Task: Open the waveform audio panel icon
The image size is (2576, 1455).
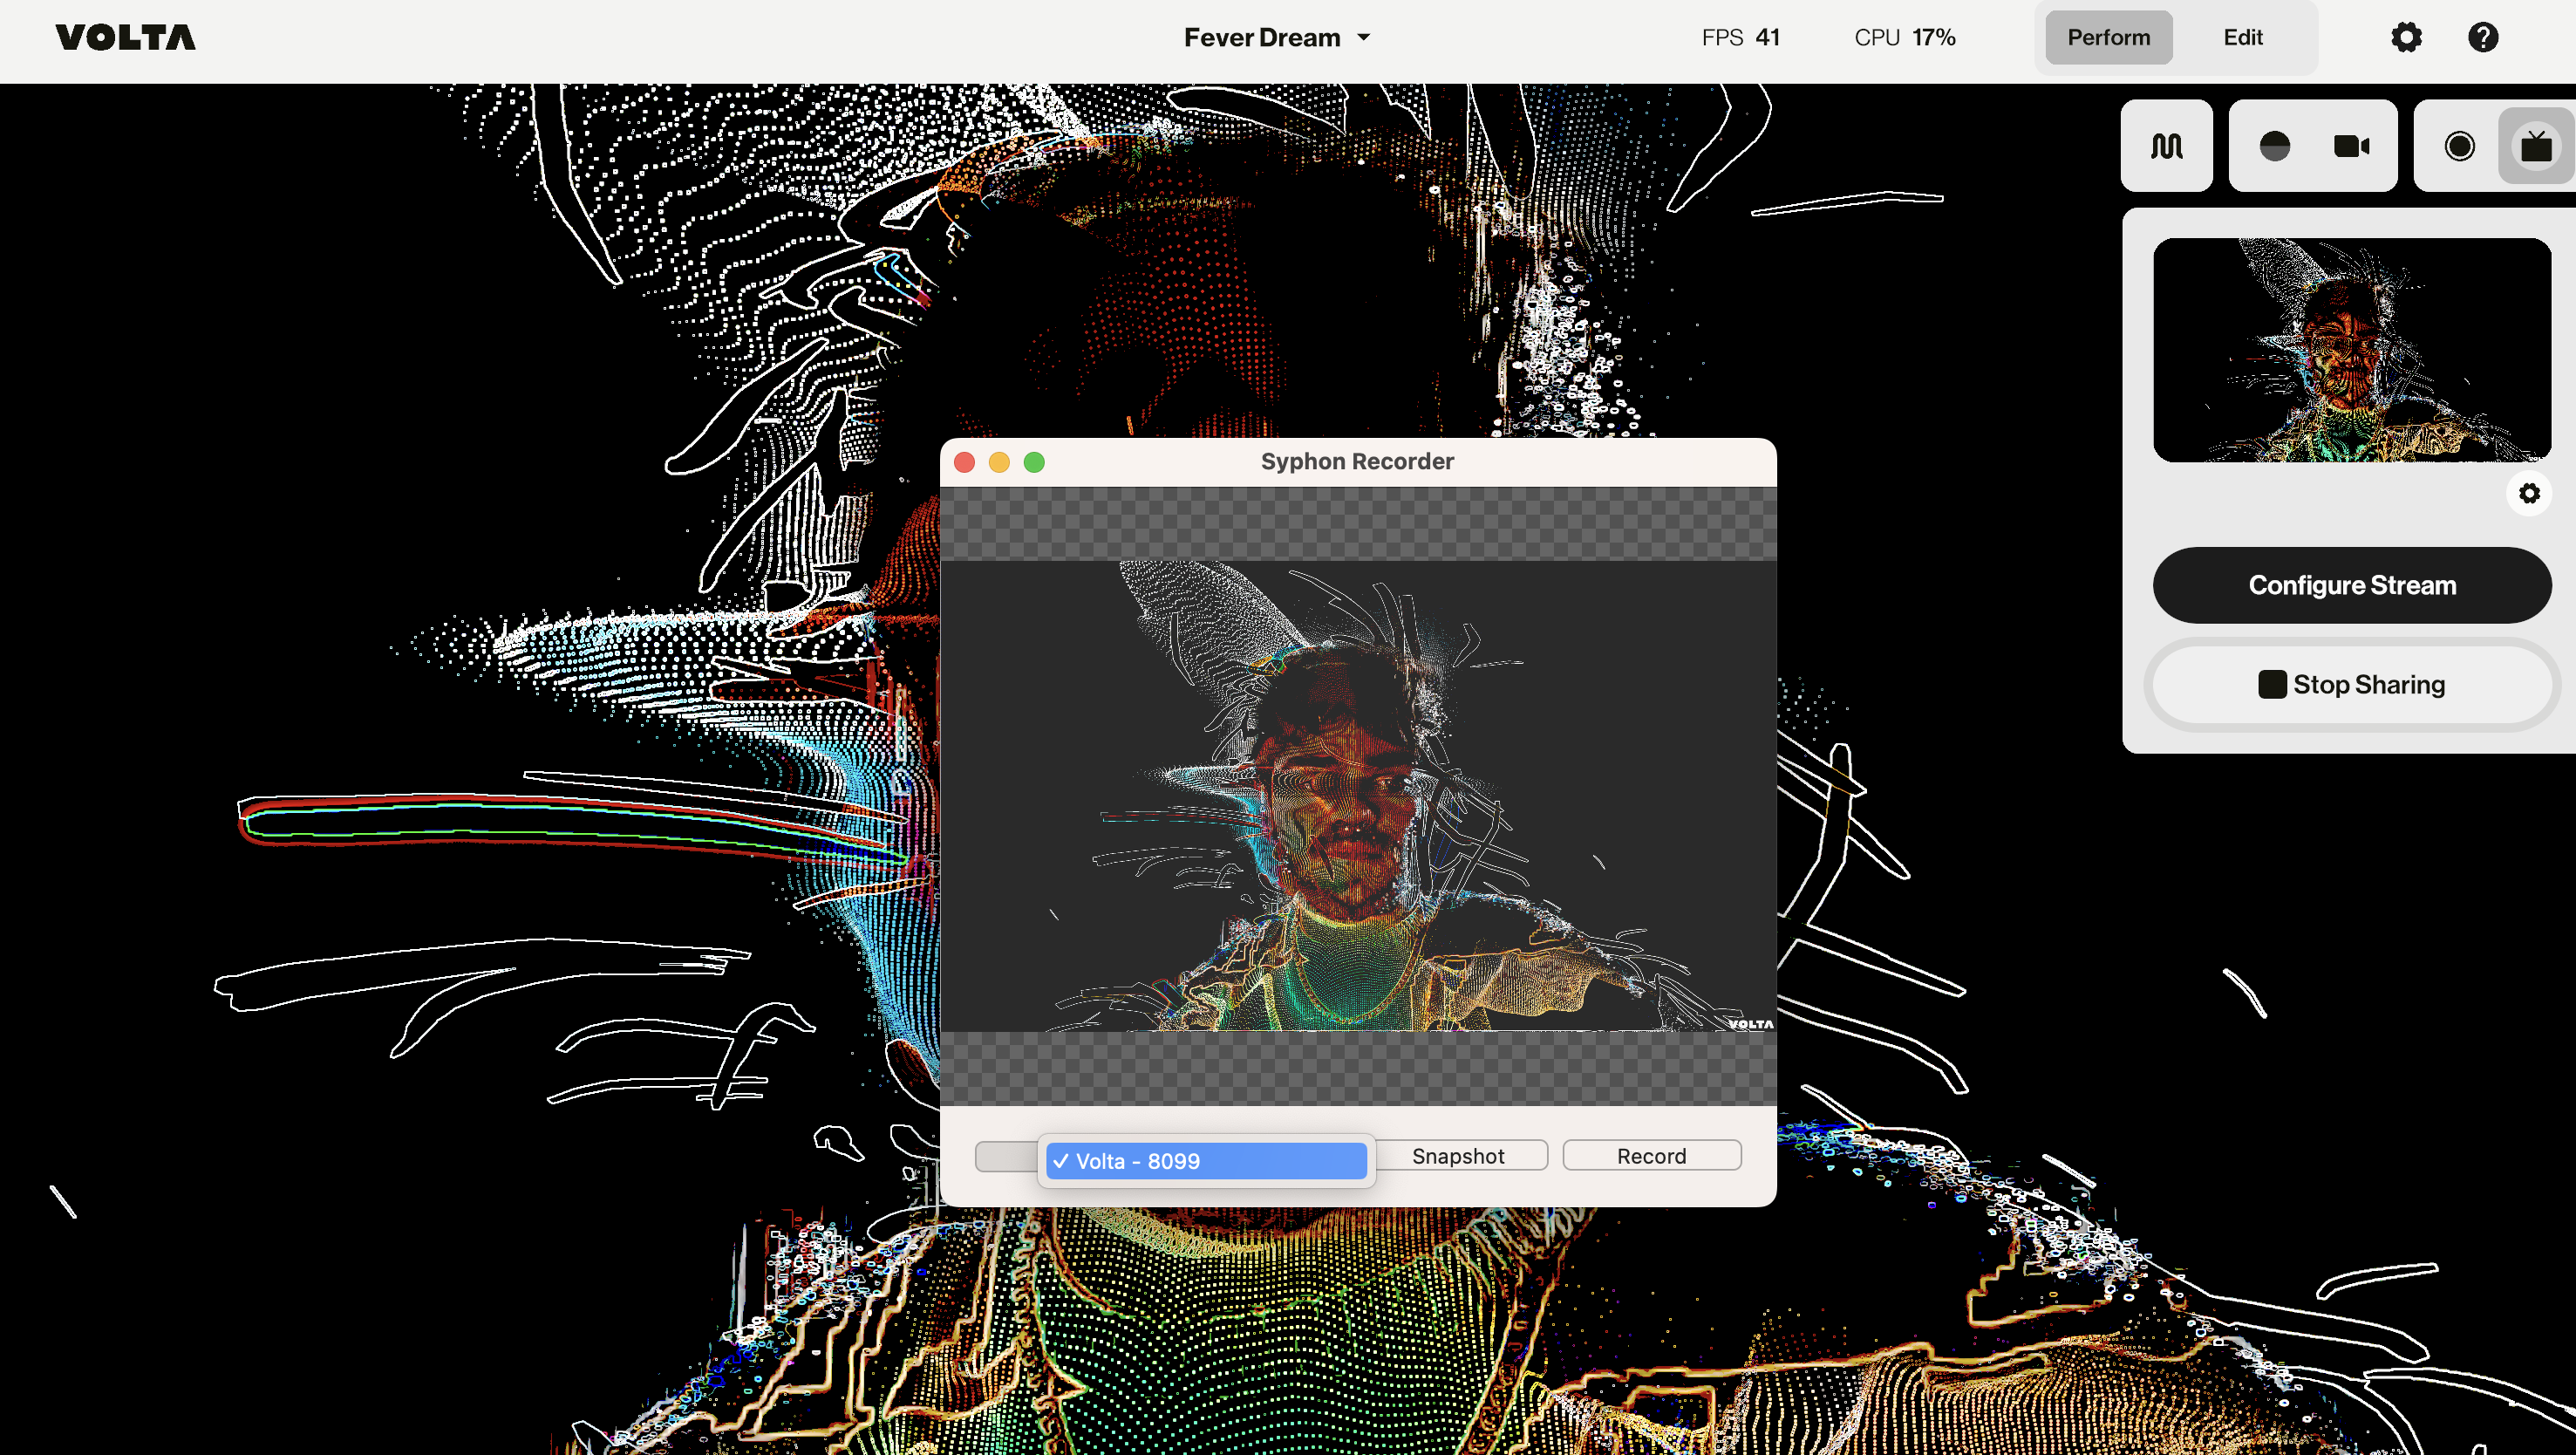Action: [2166, 146]
